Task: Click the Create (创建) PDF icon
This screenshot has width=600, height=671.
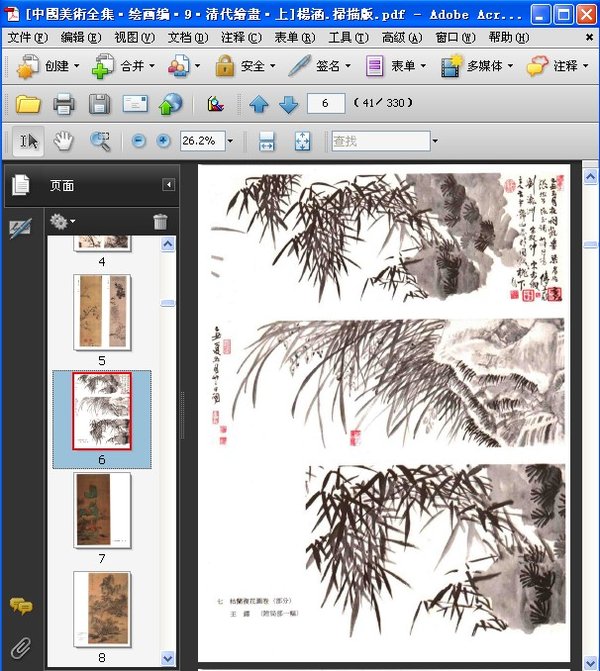Action: click(28, 66)
